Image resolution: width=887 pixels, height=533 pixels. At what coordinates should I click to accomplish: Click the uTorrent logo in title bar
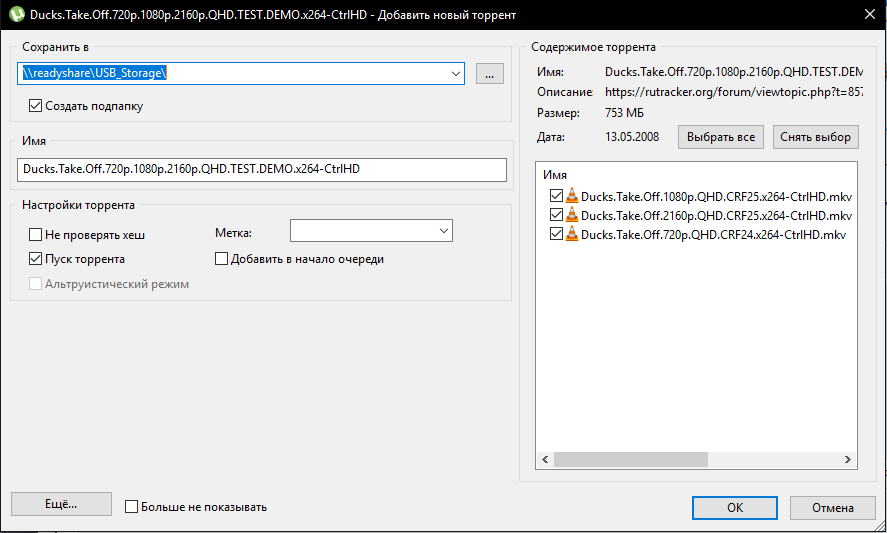point(15,15)
